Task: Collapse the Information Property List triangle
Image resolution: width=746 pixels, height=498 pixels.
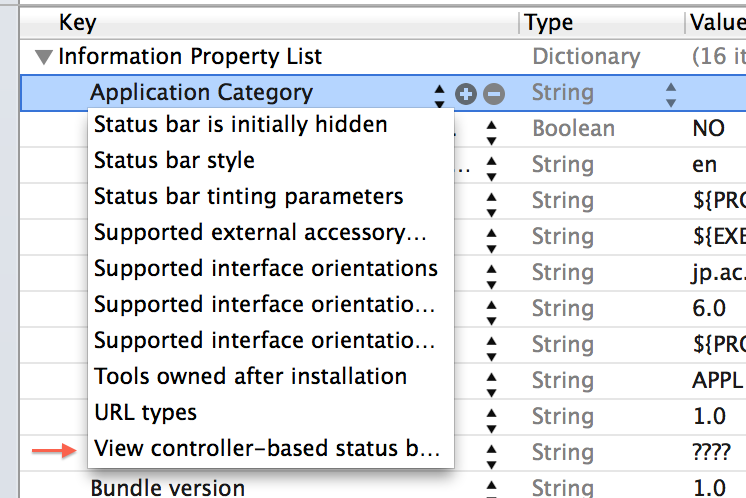Action: pos(44,57)
